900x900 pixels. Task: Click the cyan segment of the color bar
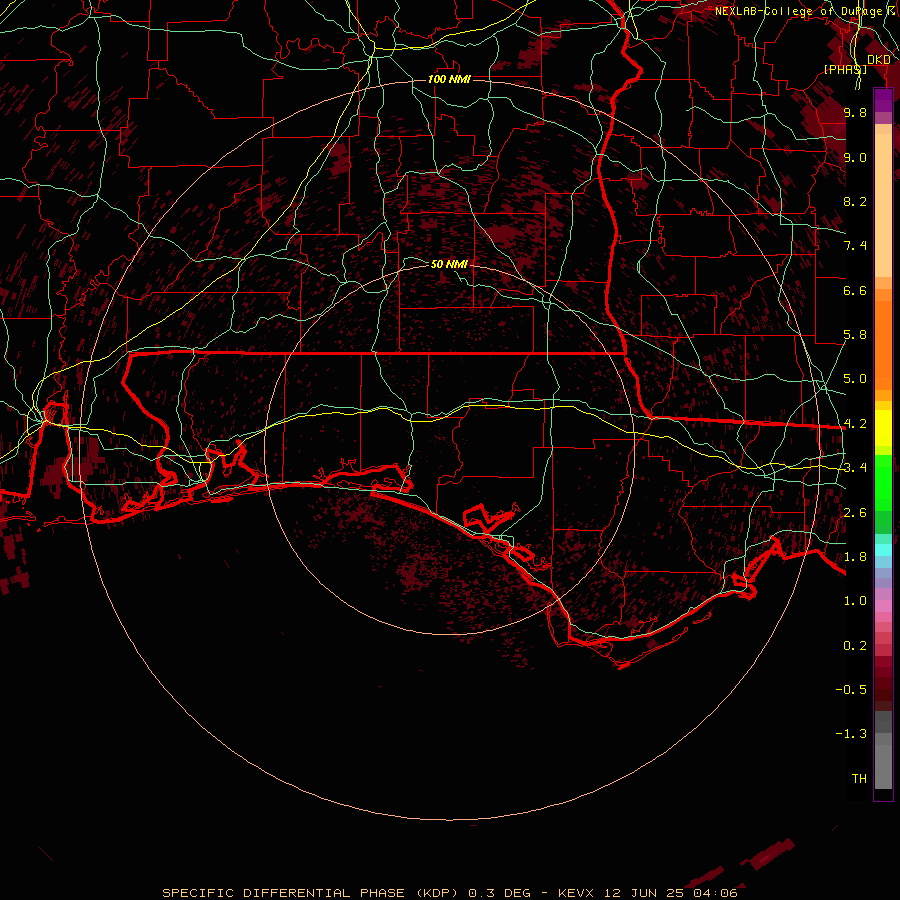(883, 550)
